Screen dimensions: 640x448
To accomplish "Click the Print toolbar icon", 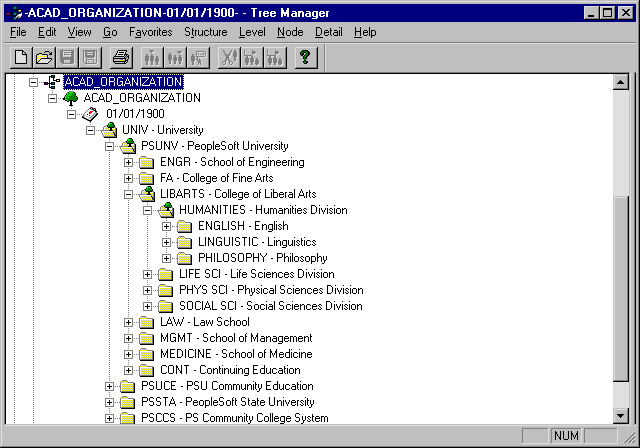I will tap(121, 57).
